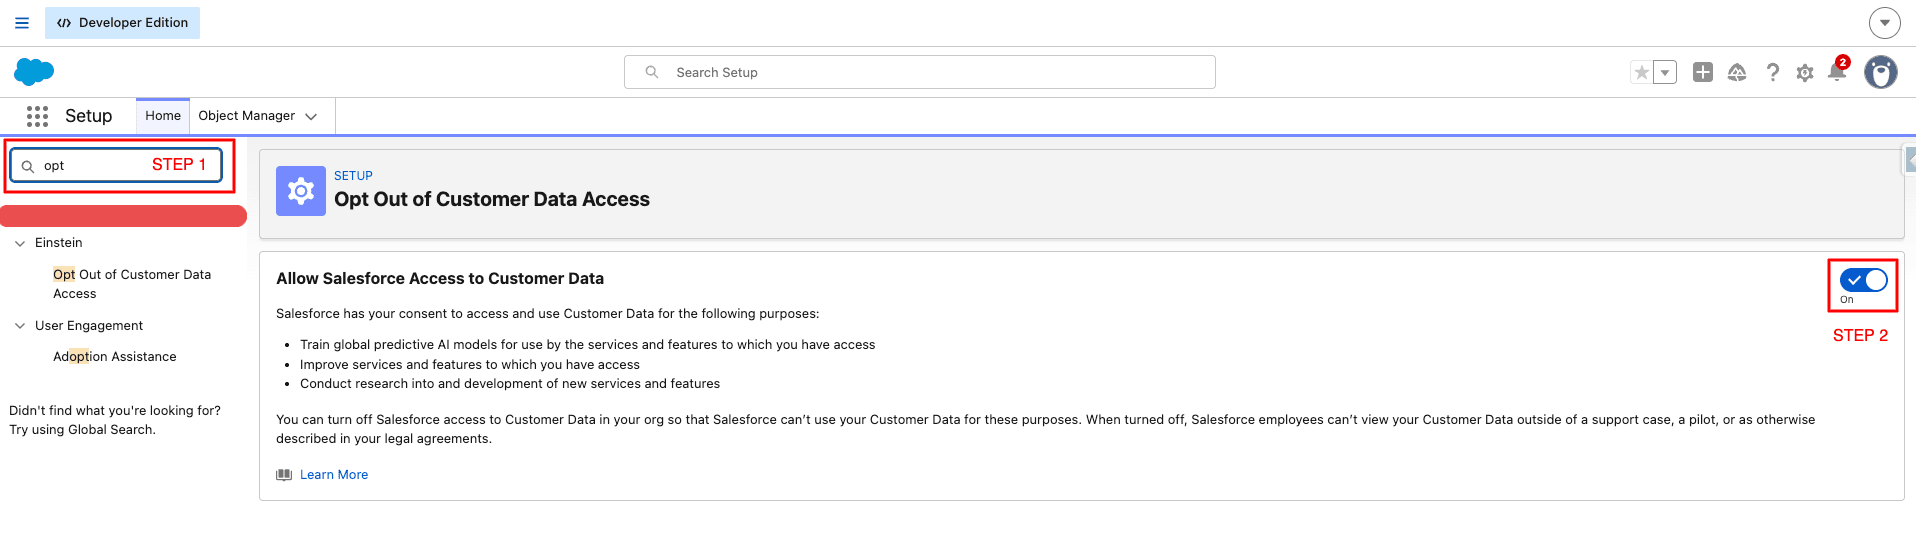Open Global Actions plus icon
1916x559 pixels.
coord(1703,72)
